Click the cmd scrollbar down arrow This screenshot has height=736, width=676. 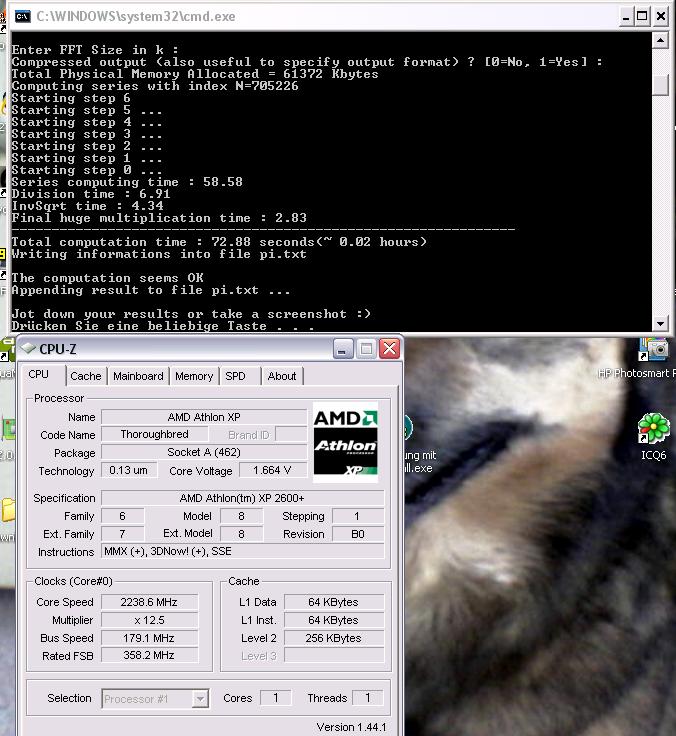pyautogui.click(x=660, y=323)
